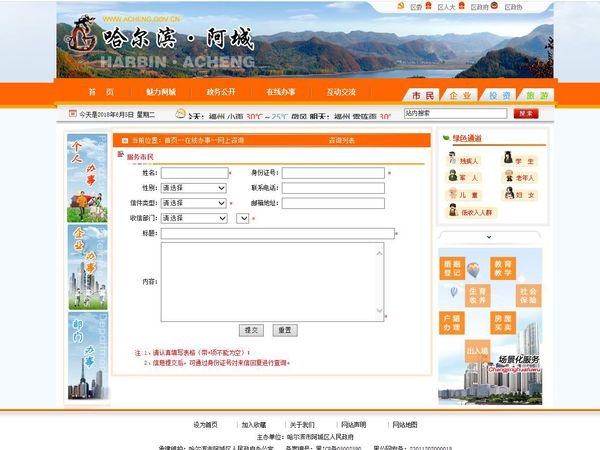Open the 生育收养 scene service tile

click(x=478, y=295)
